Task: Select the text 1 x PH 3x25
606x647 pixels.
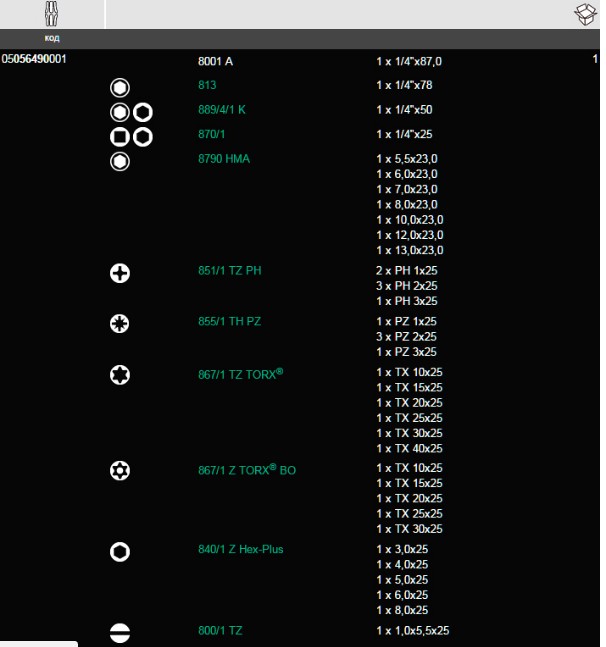Action: (407, 301)
